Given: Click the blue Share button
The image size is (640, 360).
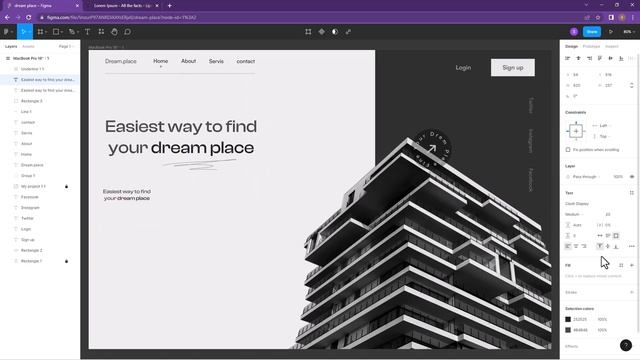Looking at the screenshot, I should coord(592,32).
